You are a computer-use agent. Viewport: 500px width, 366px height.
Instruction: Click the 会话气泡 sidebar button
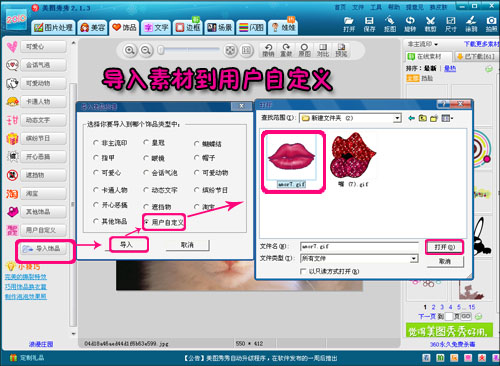point(43,65)
